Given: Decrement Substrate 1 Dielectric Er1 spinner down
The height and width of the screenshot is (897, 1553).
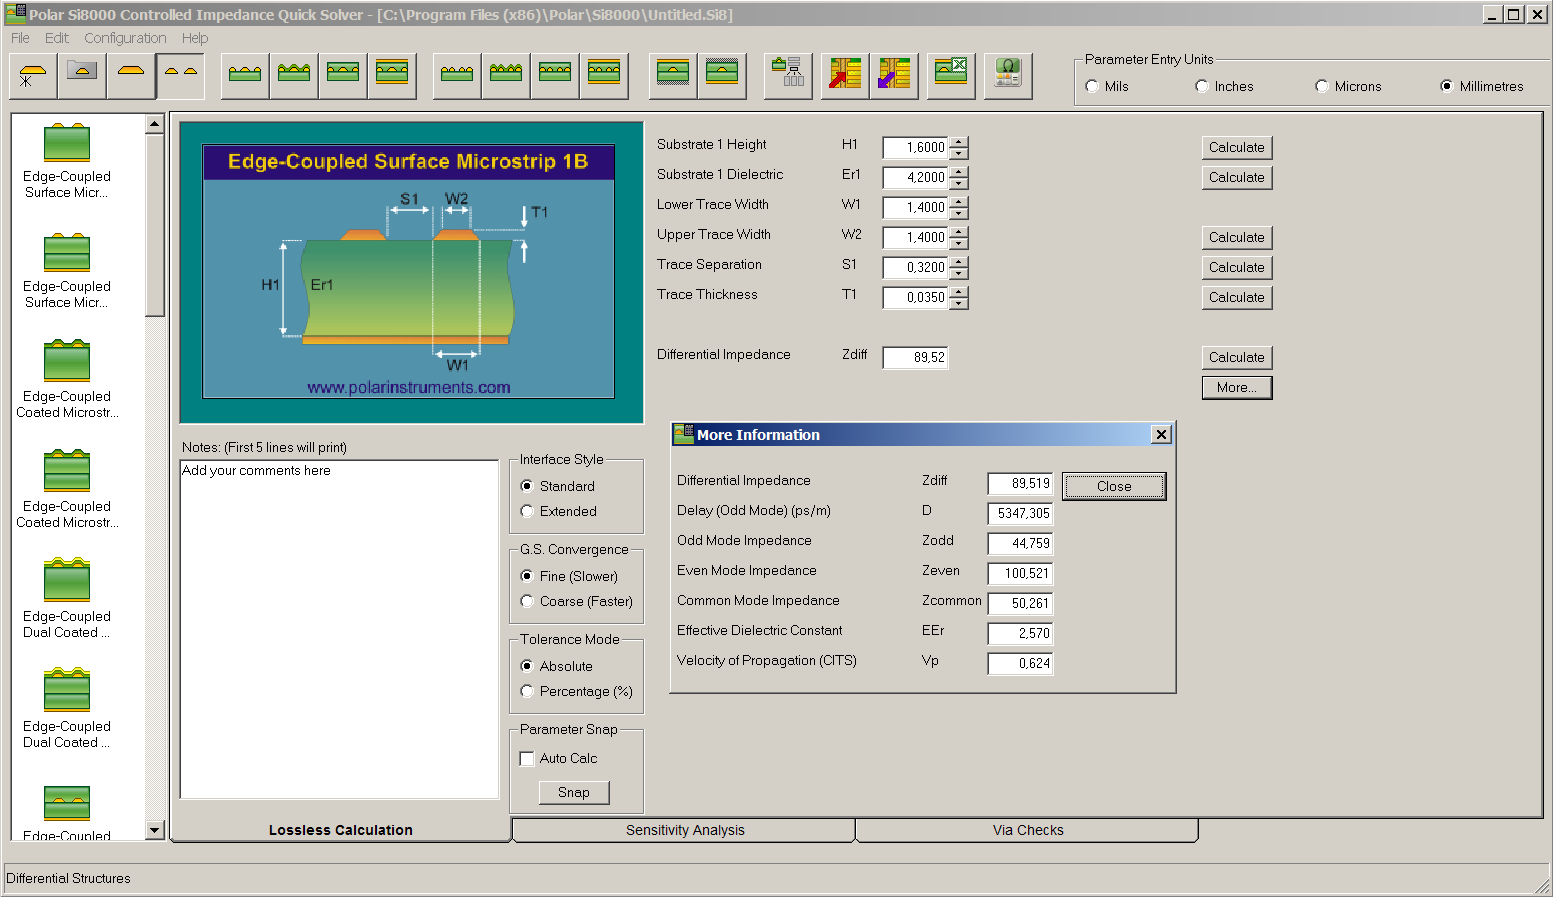Looking at the screenshot, I should coord(959,183).
